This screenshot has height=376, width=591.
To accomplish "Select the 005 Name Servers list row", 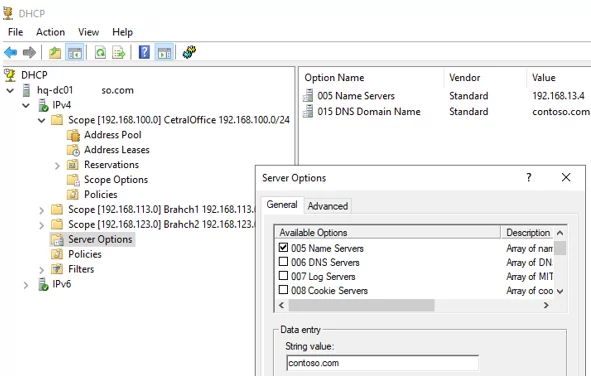I will coord(356,96).
